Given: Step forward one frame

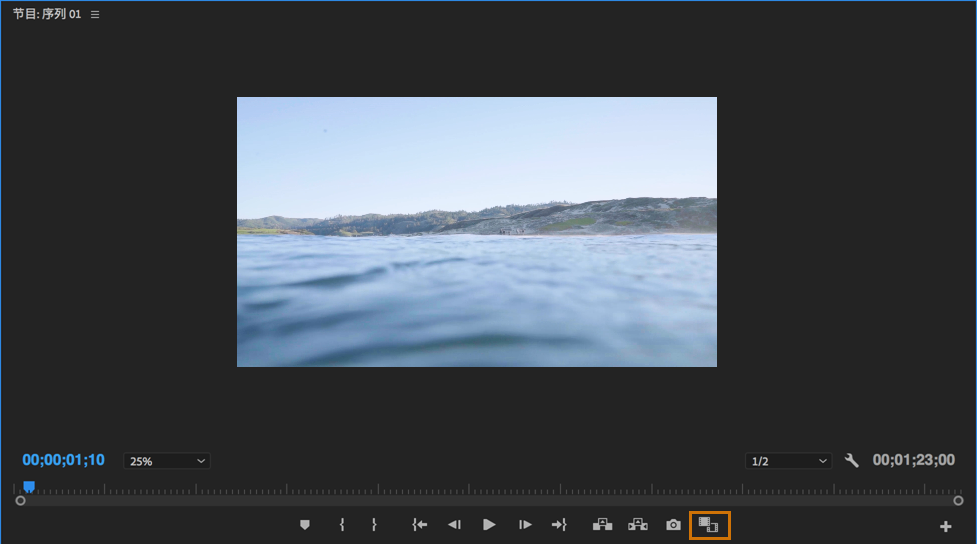Looking at the screenshot, I should 525,525.
